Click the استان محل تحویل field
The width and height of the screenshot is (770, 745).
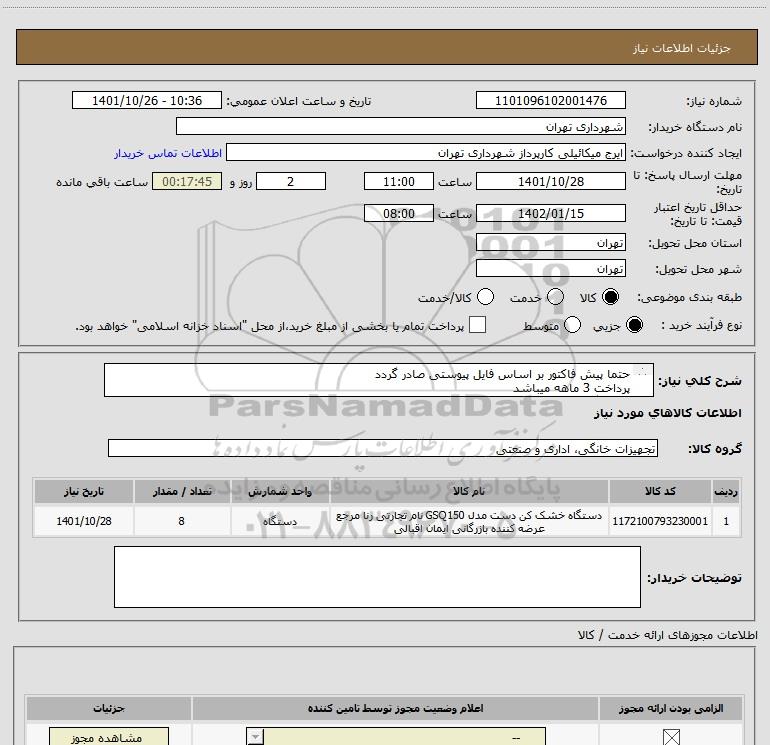[550, 243]
